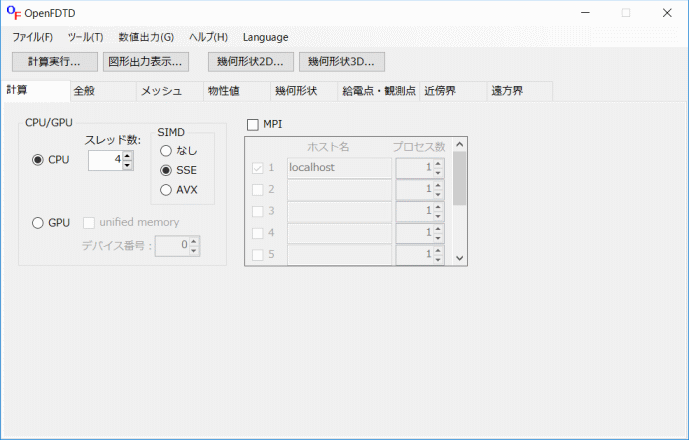Increase process count for localhost row
This screenshot has height=440, width=689.
pyautogui.click(x=438, y=164)
